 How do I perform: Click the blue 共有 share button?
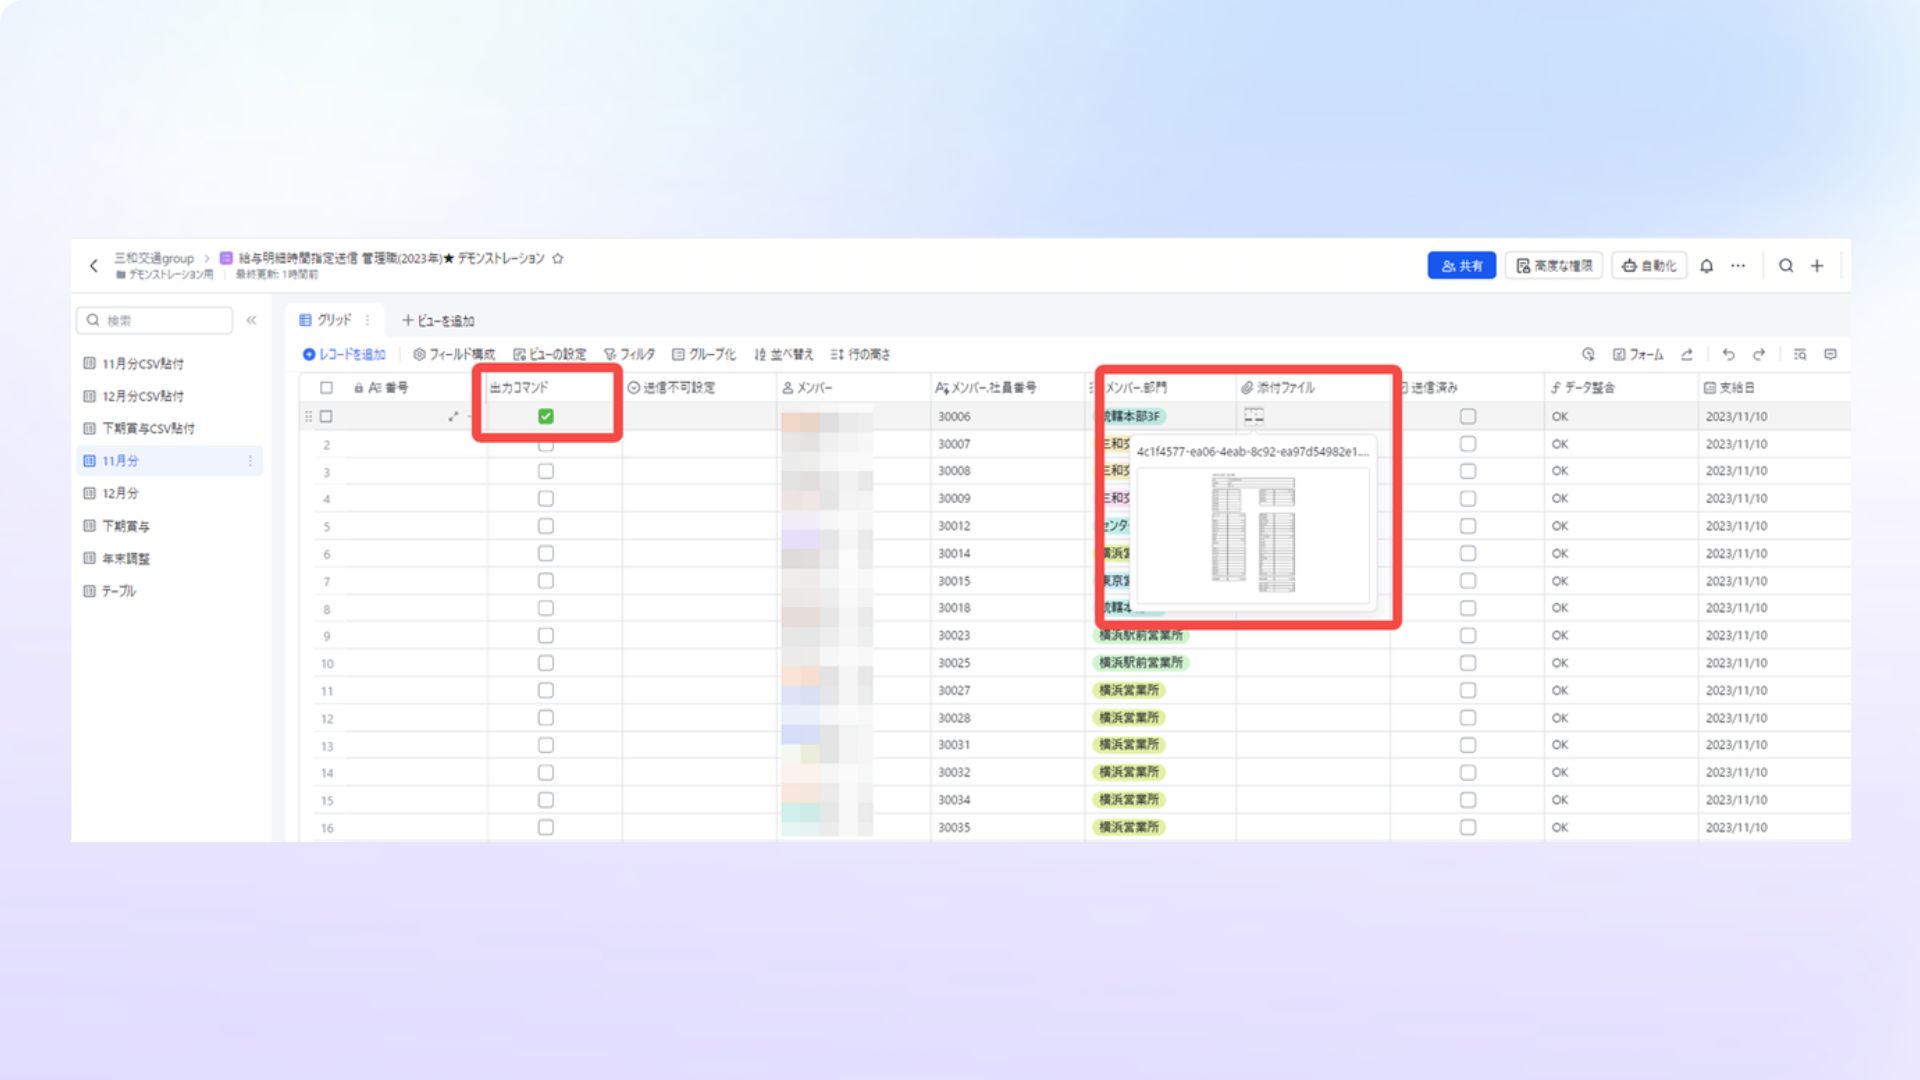point(1461,266)
